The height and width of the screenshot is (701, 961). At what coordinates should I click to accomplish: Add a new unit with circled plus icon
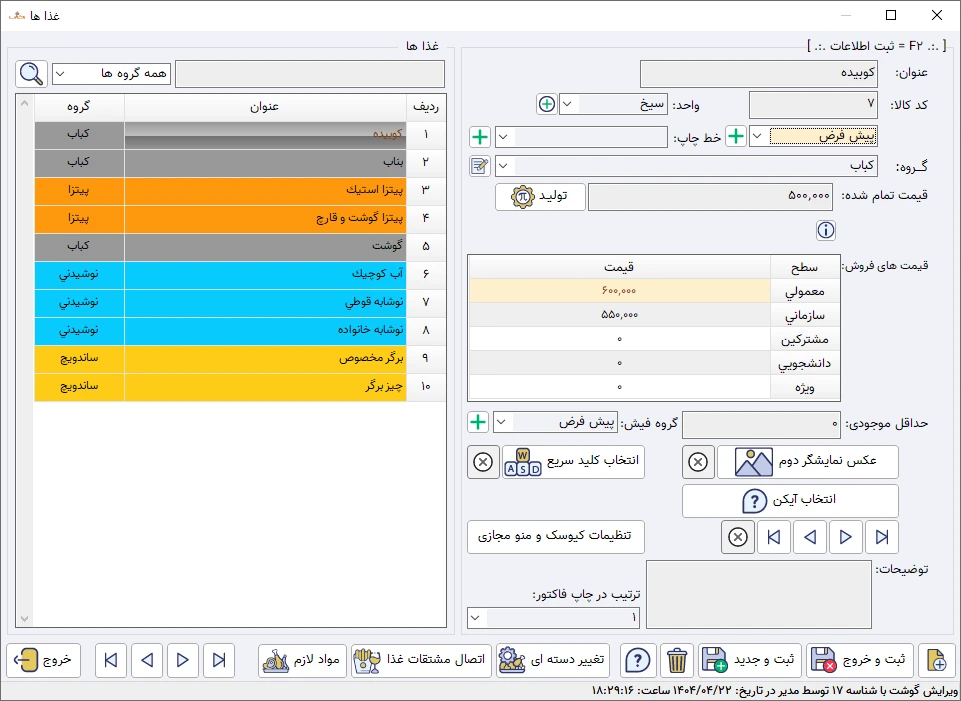click(547, 104)
